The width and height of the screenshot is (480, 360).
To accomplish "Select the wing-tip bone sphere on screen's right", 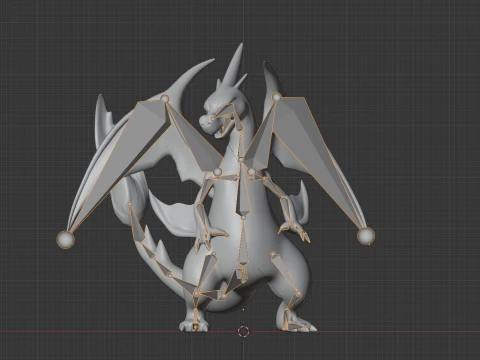I will (366, 236).
